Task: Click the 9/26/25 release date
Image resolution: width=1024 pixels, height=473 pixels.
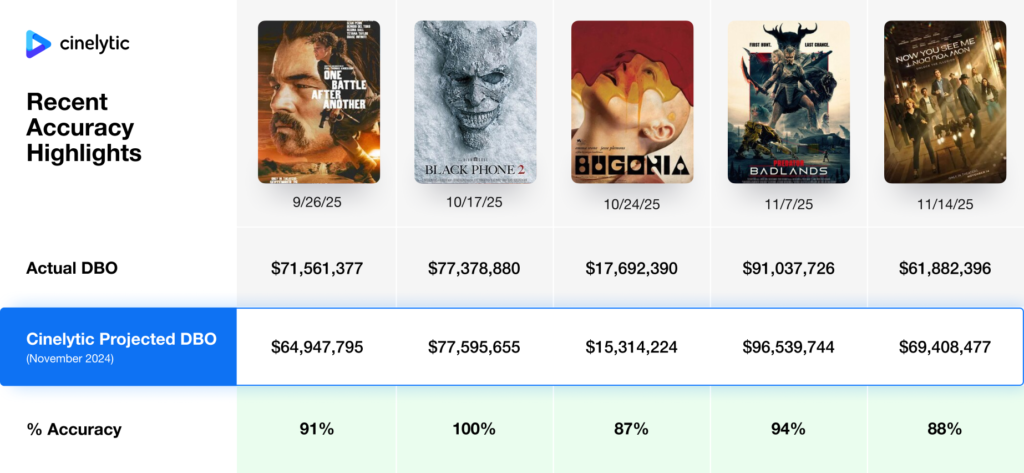Action: [x=318, y=201]
